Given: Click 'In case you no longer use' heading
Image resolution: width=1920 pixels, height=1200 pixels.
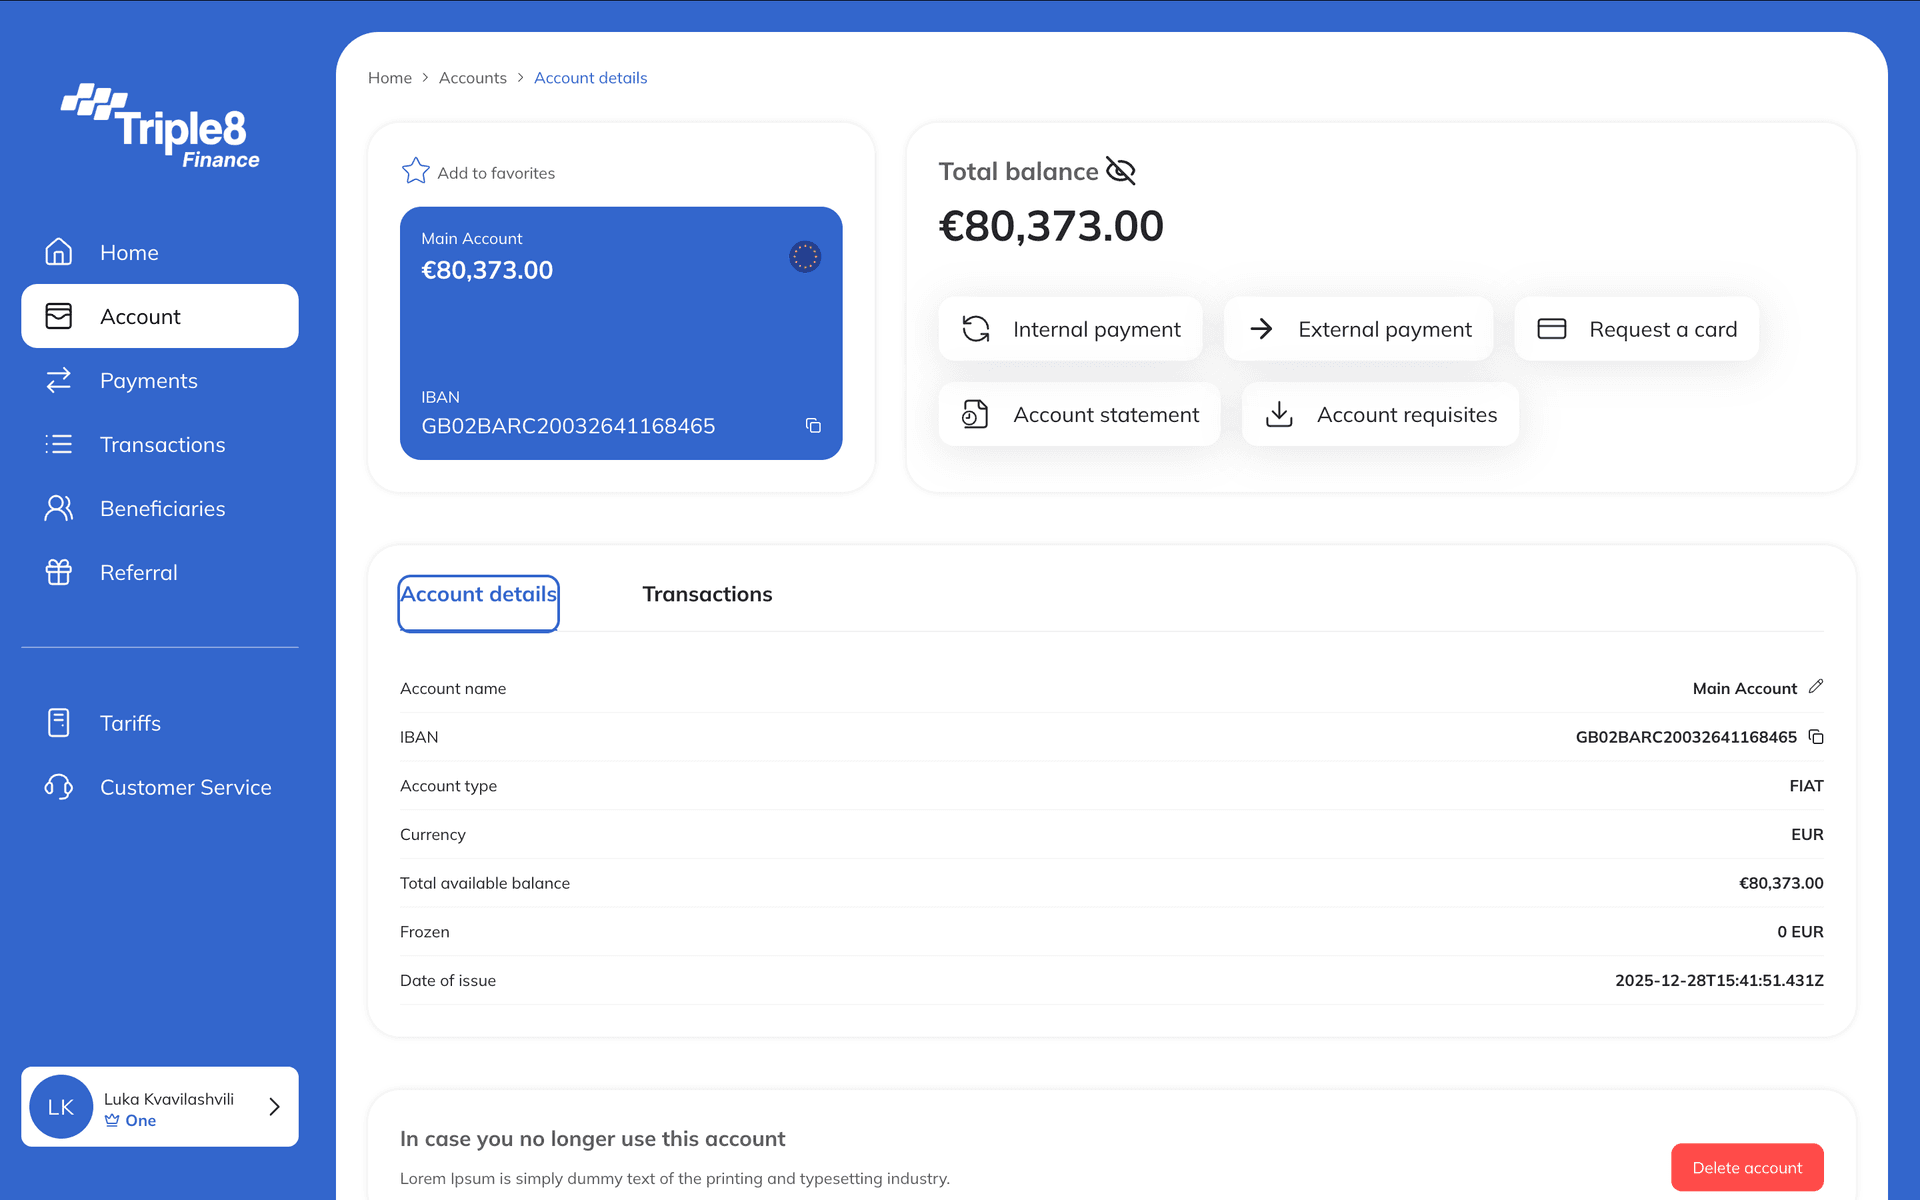Looking at the screenshot, I should point(593,1138).
